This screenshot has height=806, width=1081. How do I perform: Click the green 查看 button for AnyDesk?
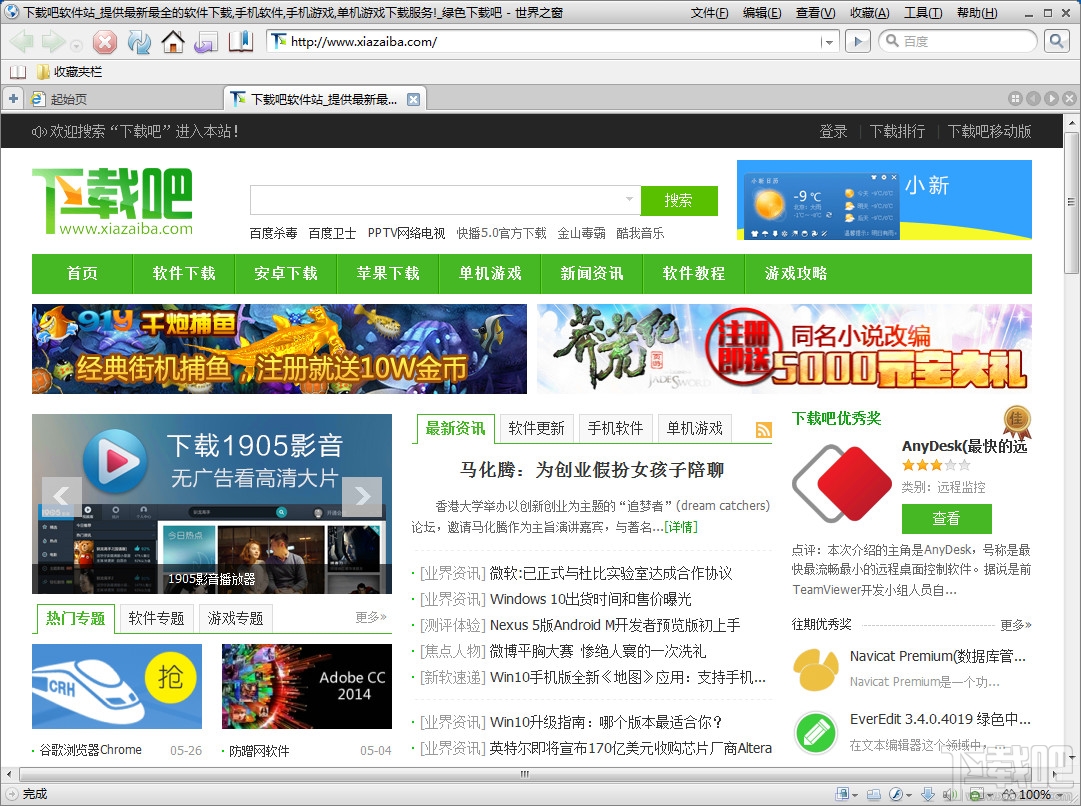click(947, 518)
